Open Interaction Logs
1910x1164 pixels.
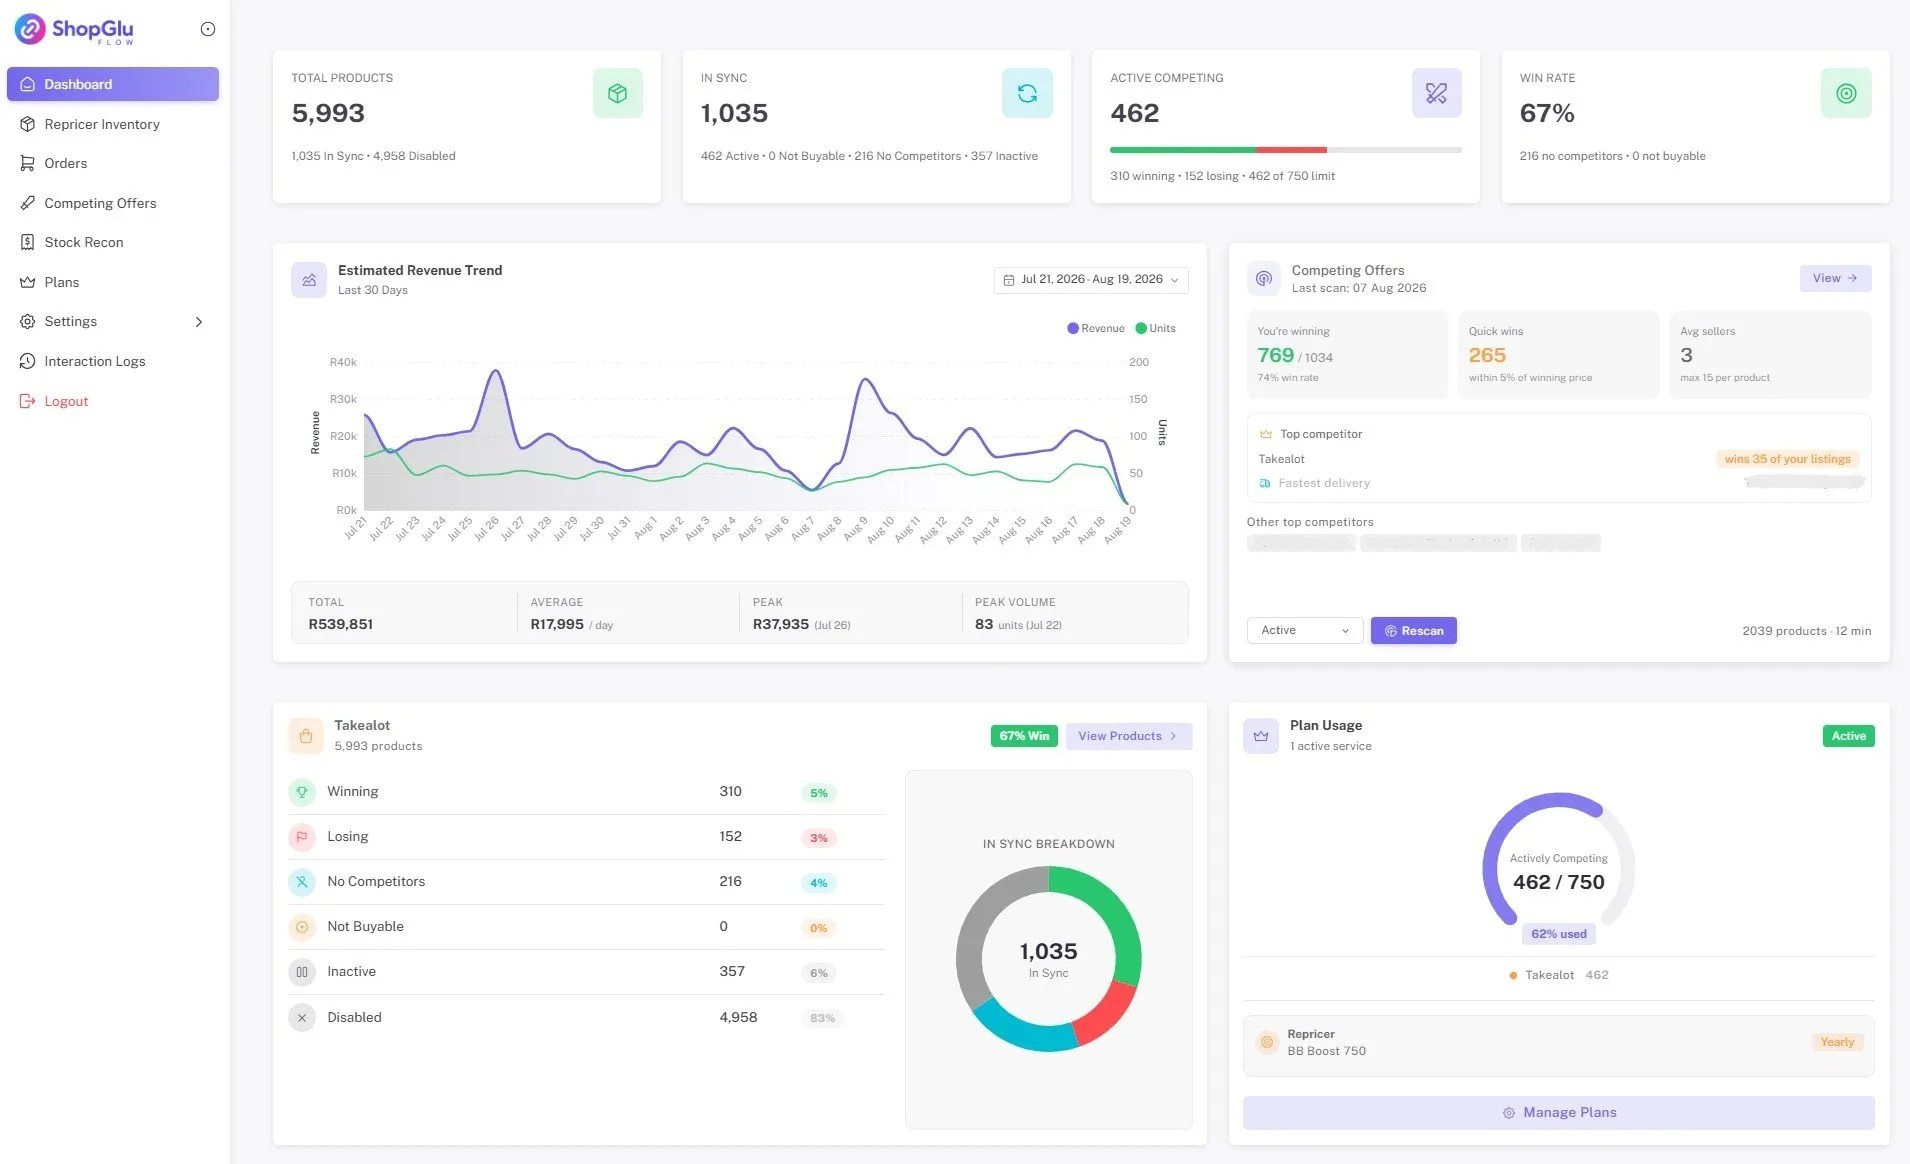(113, 361)
